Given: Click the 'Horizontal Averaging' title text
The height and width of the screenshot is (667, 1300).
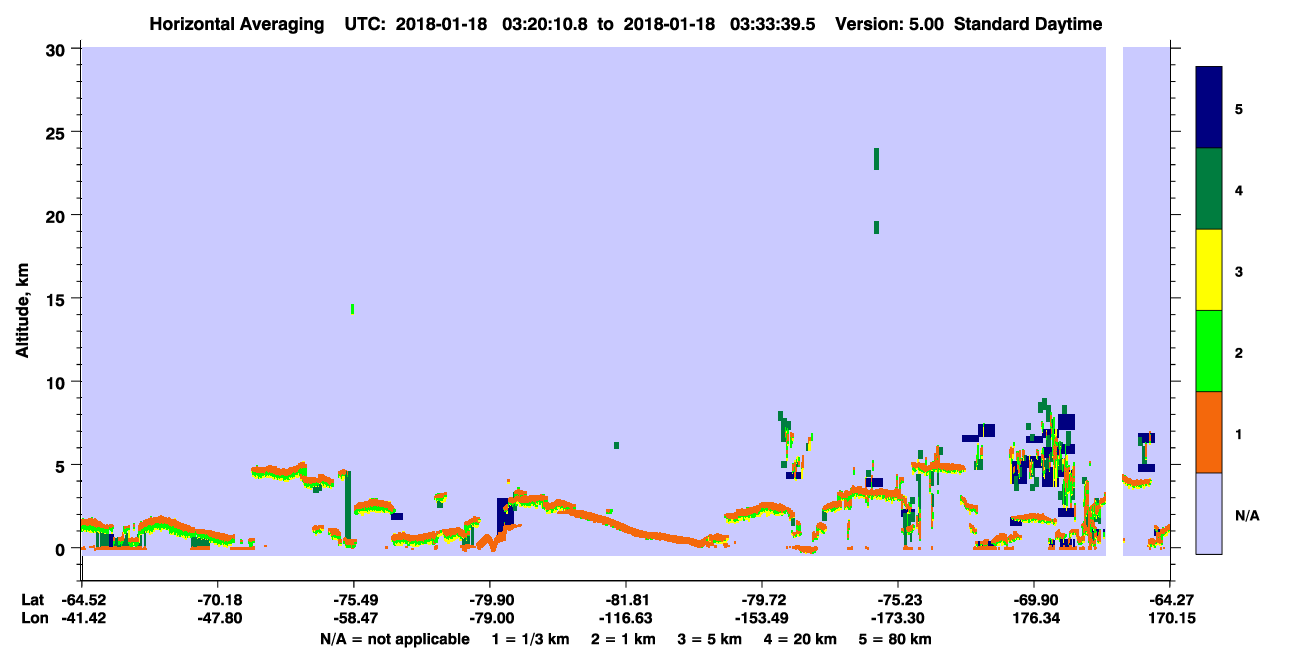Looking at the screenshot, I should (x=235, y=24).
